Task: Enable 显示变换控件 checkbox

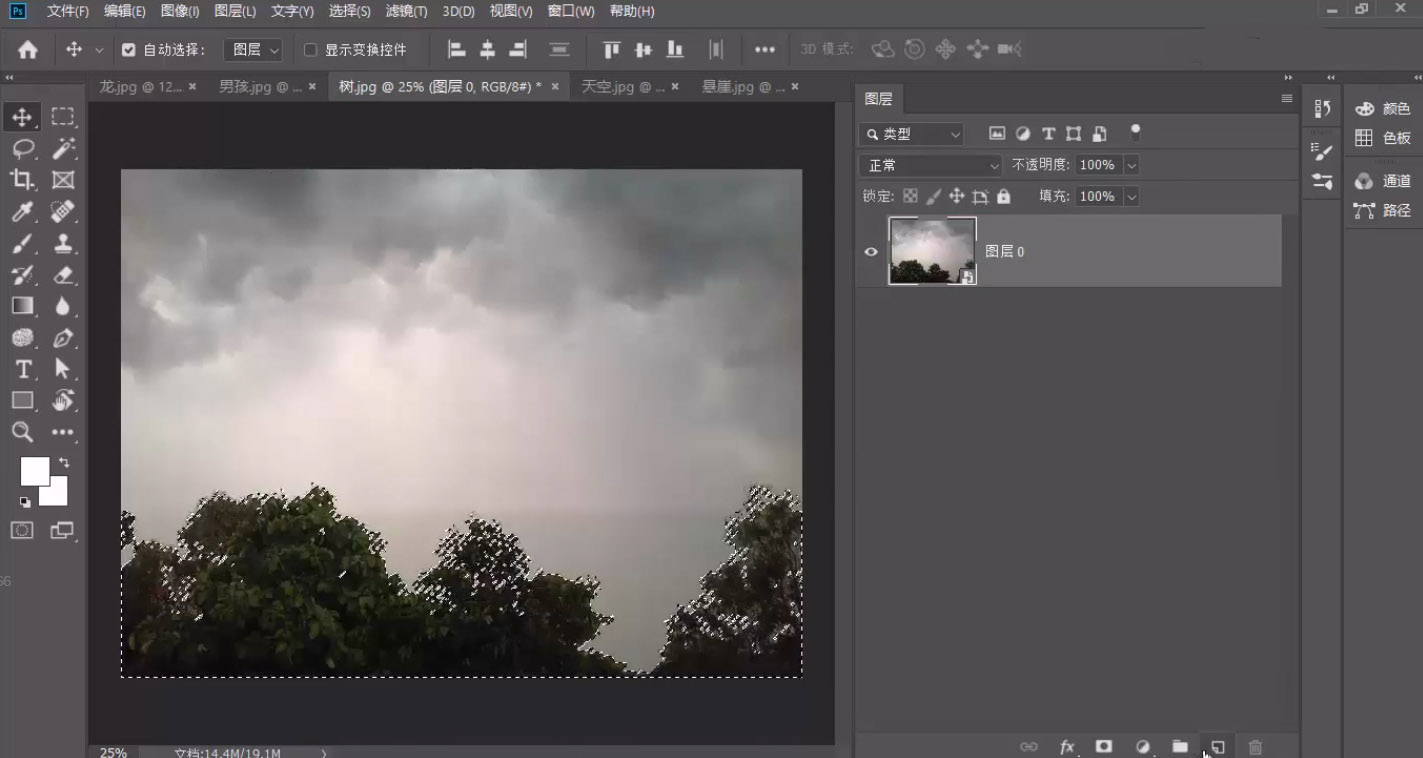Action: click(310, 49)
